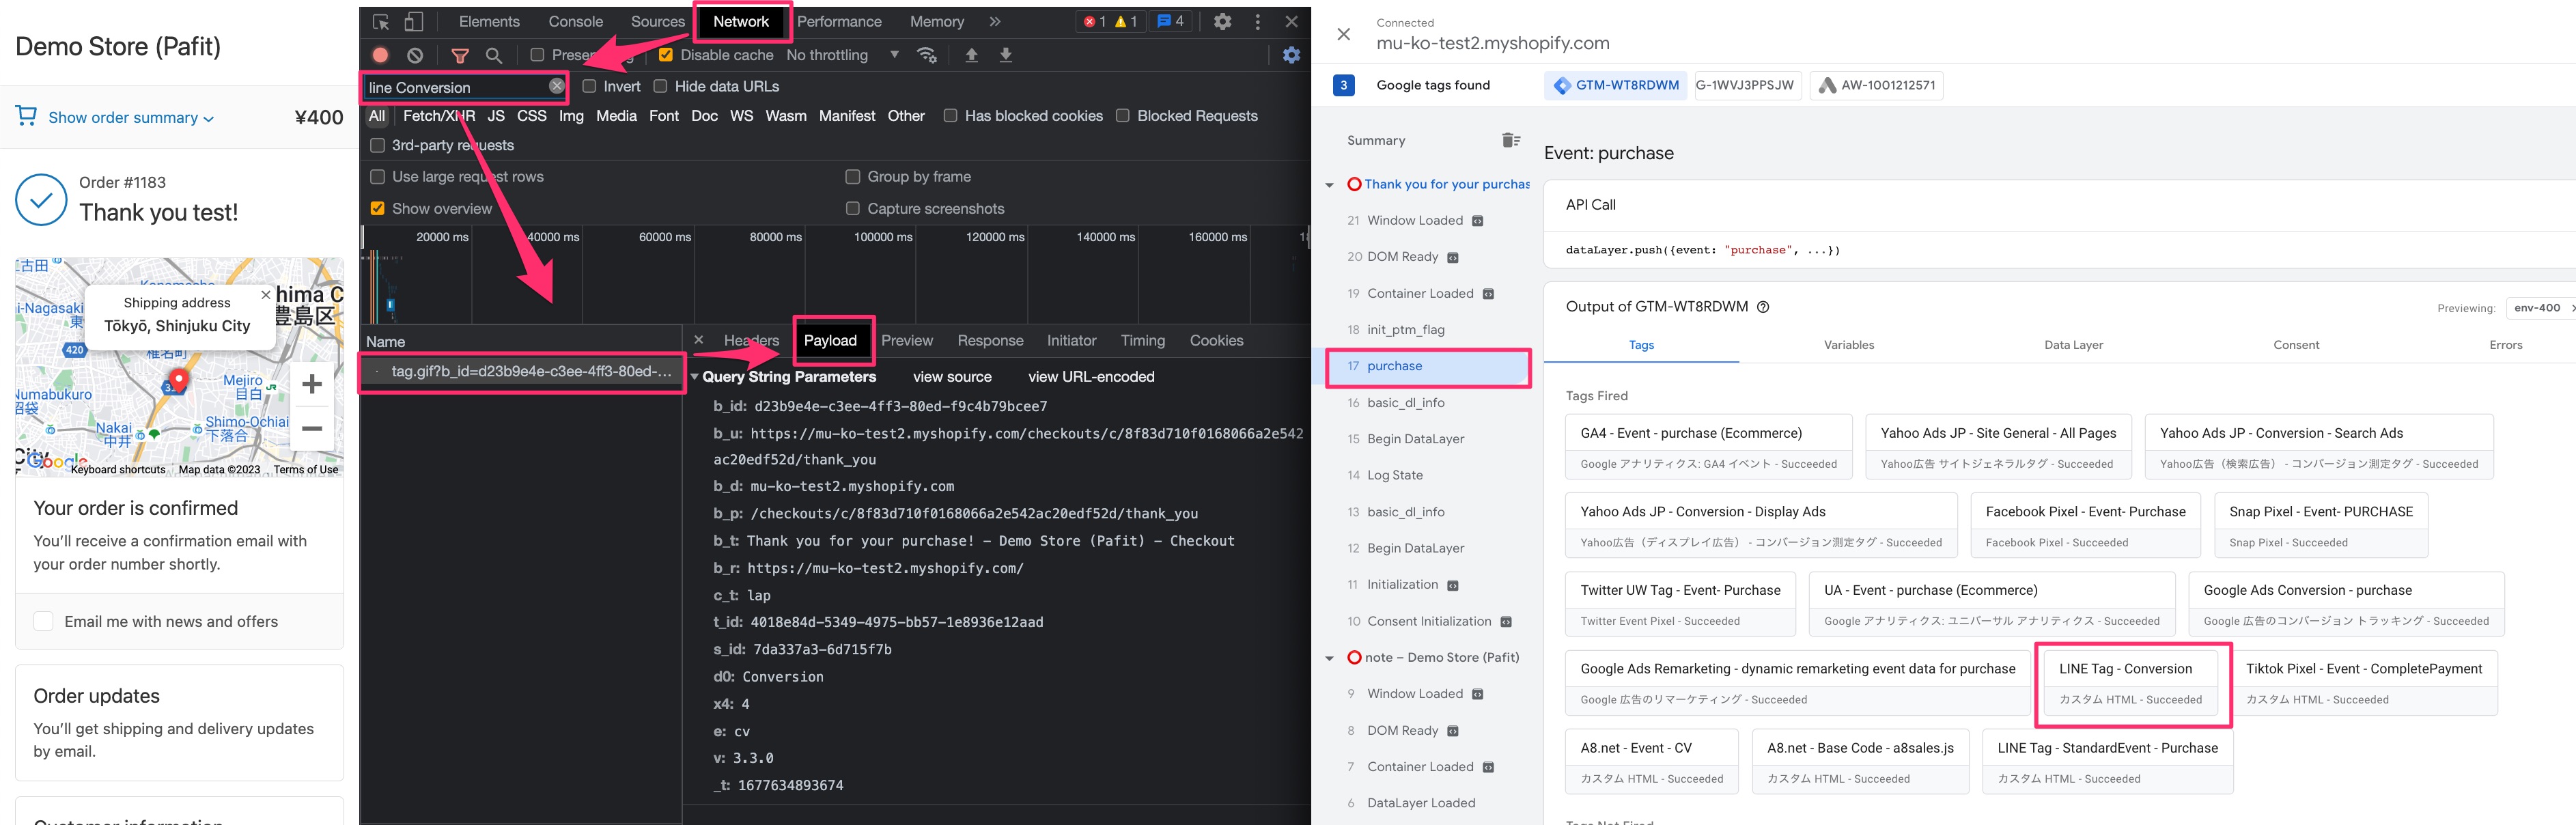
Task: Clear the 'line Conversion' filter text
Action: 556,87
